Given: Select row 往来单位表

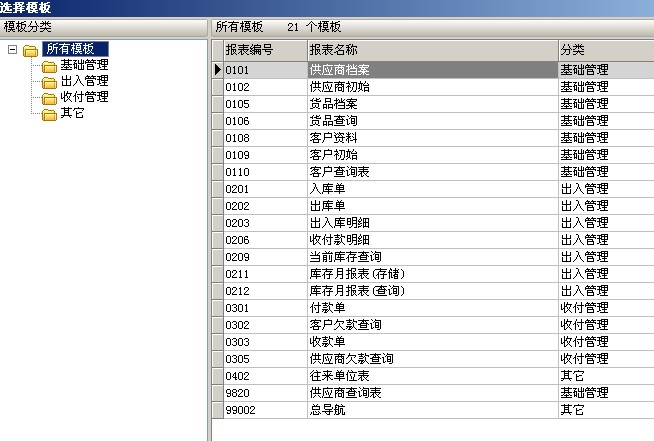Looking at the screenshot, I should pos(433,376).
